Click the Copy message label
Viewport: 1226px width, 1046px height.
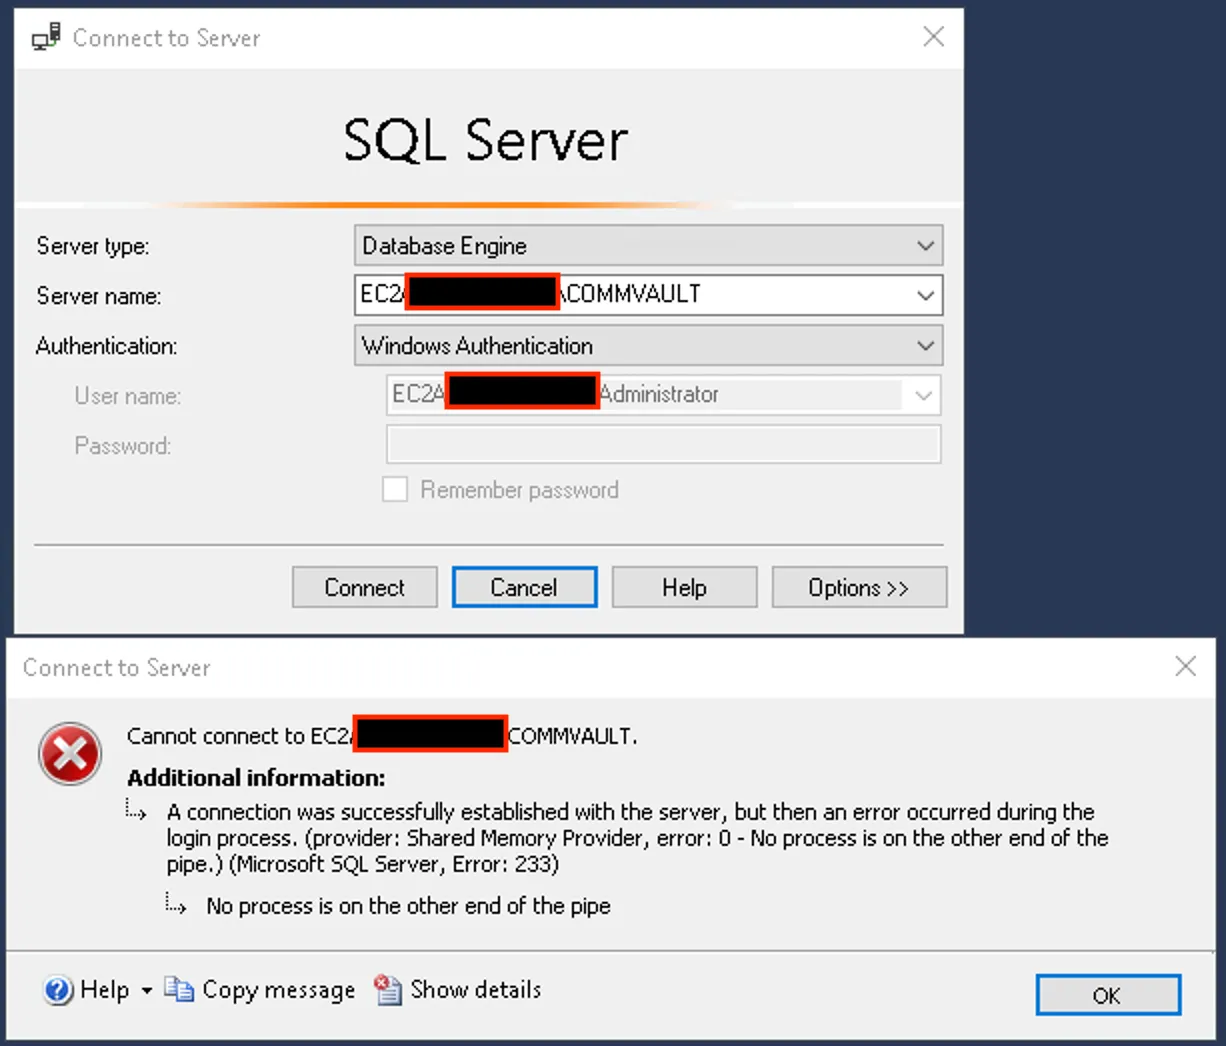point(278,990)
